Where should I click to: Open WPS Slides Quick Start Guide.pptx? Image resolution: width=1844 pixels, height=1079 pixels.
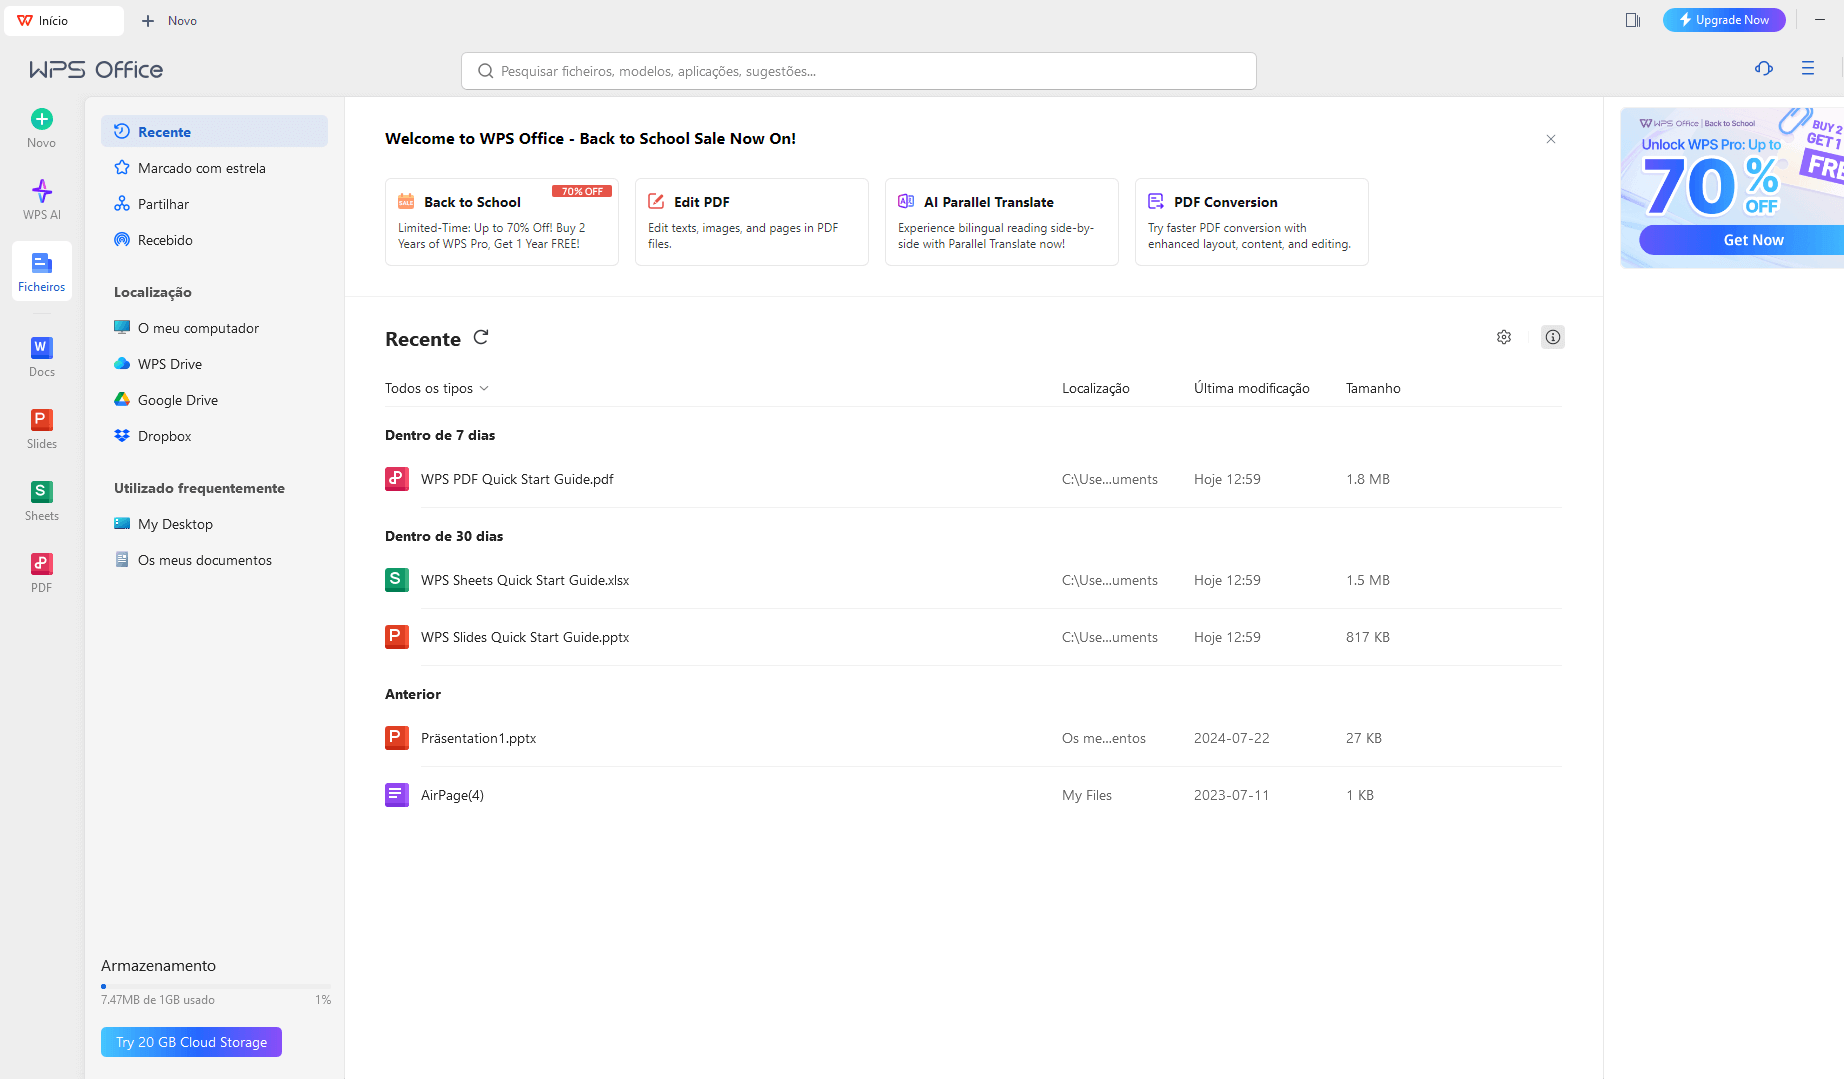(x=525, y=637)
